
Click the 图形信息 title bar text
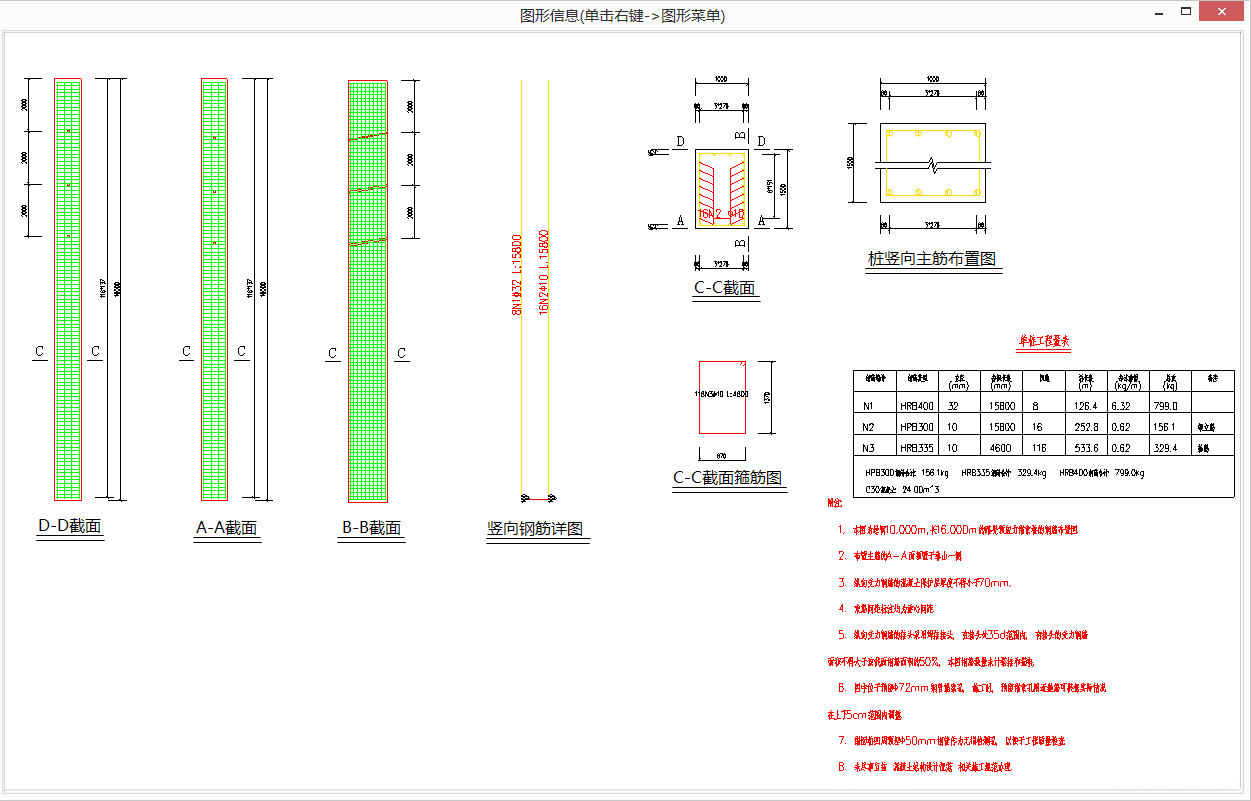pos(623,15)
